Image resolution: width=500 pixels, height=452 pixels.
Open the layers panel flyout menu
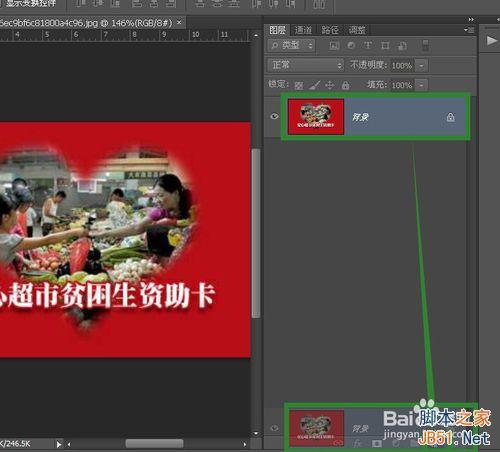(469, 30)
